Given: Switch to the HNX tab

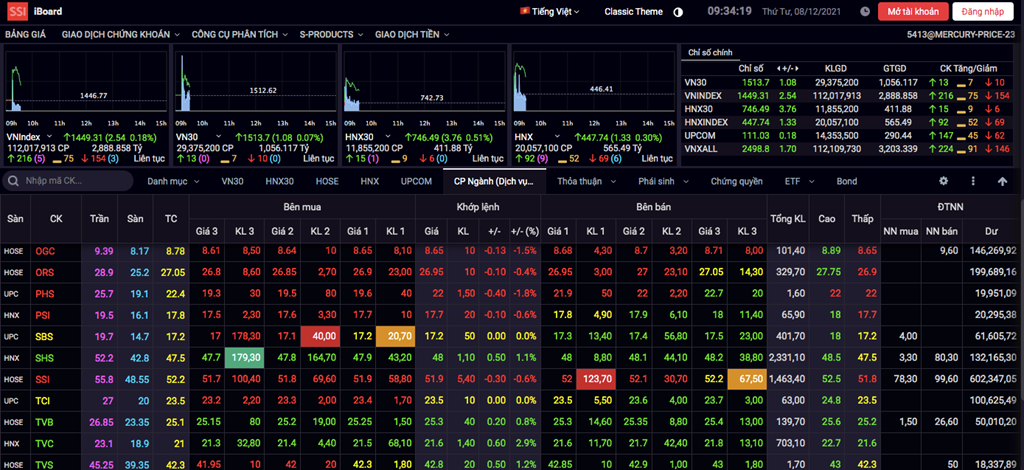Looking at the screenshot, I should [370, 181].
